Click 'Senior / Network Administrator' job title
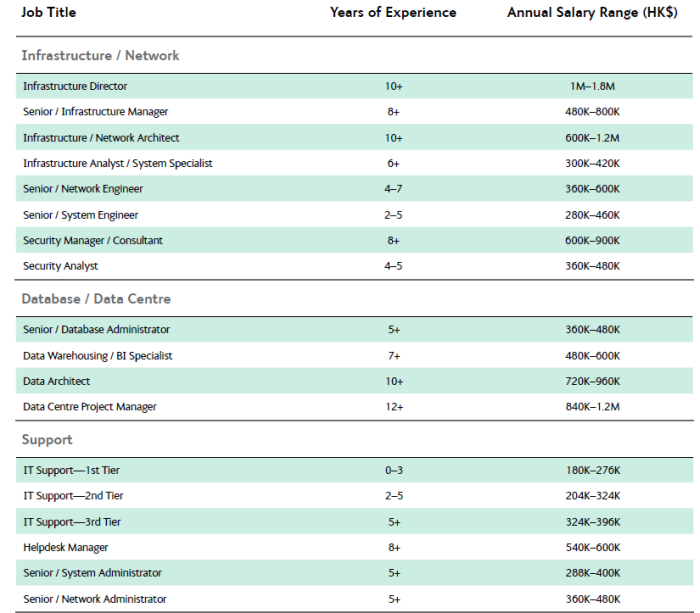700x613 pixels. point(95,599)
